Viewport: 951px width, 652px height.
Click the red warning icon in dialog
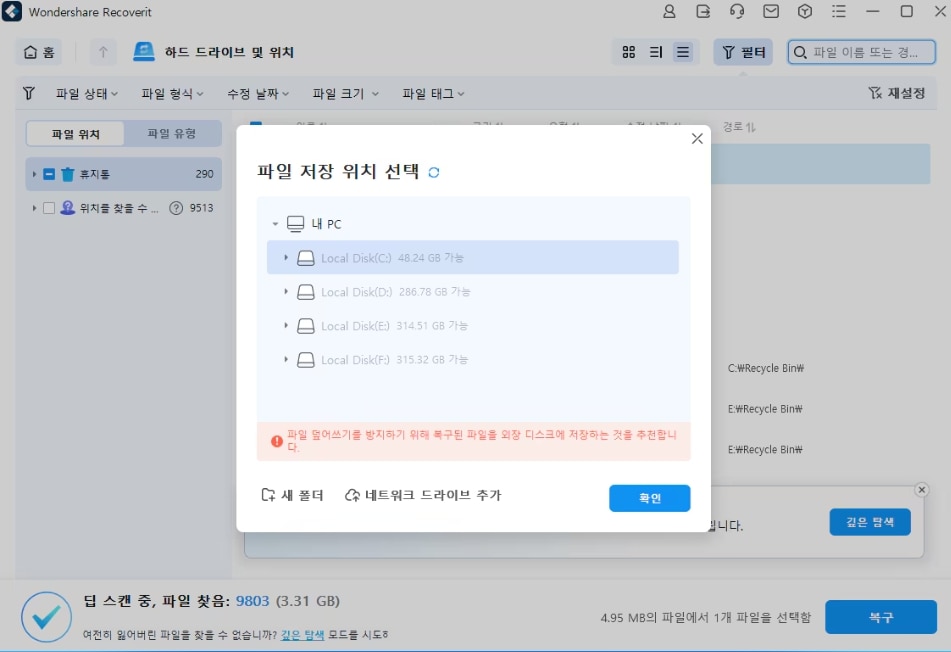click(277, 441)
